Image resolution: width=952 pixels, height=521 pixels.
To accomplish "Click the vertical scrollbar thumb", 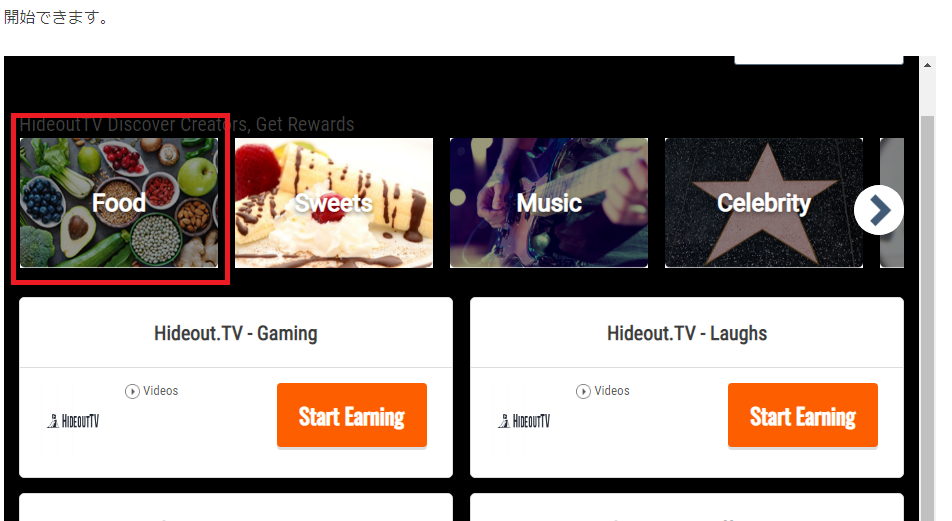I will 927,316.
